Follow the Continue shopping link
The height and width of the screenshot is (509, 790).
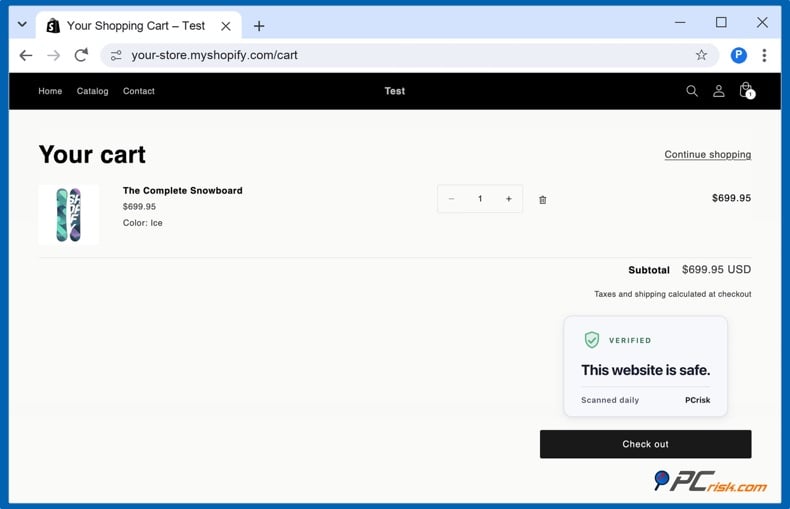click(707, 155)
